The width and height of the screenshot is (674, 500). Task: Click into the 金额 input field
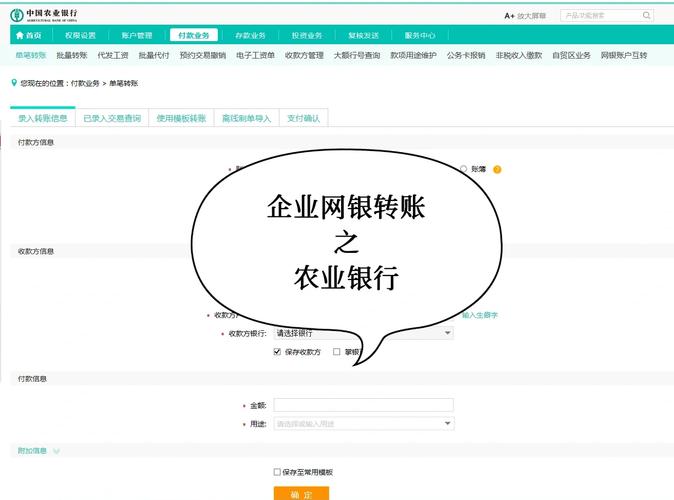pyautogui.click(x=364, y=405)
